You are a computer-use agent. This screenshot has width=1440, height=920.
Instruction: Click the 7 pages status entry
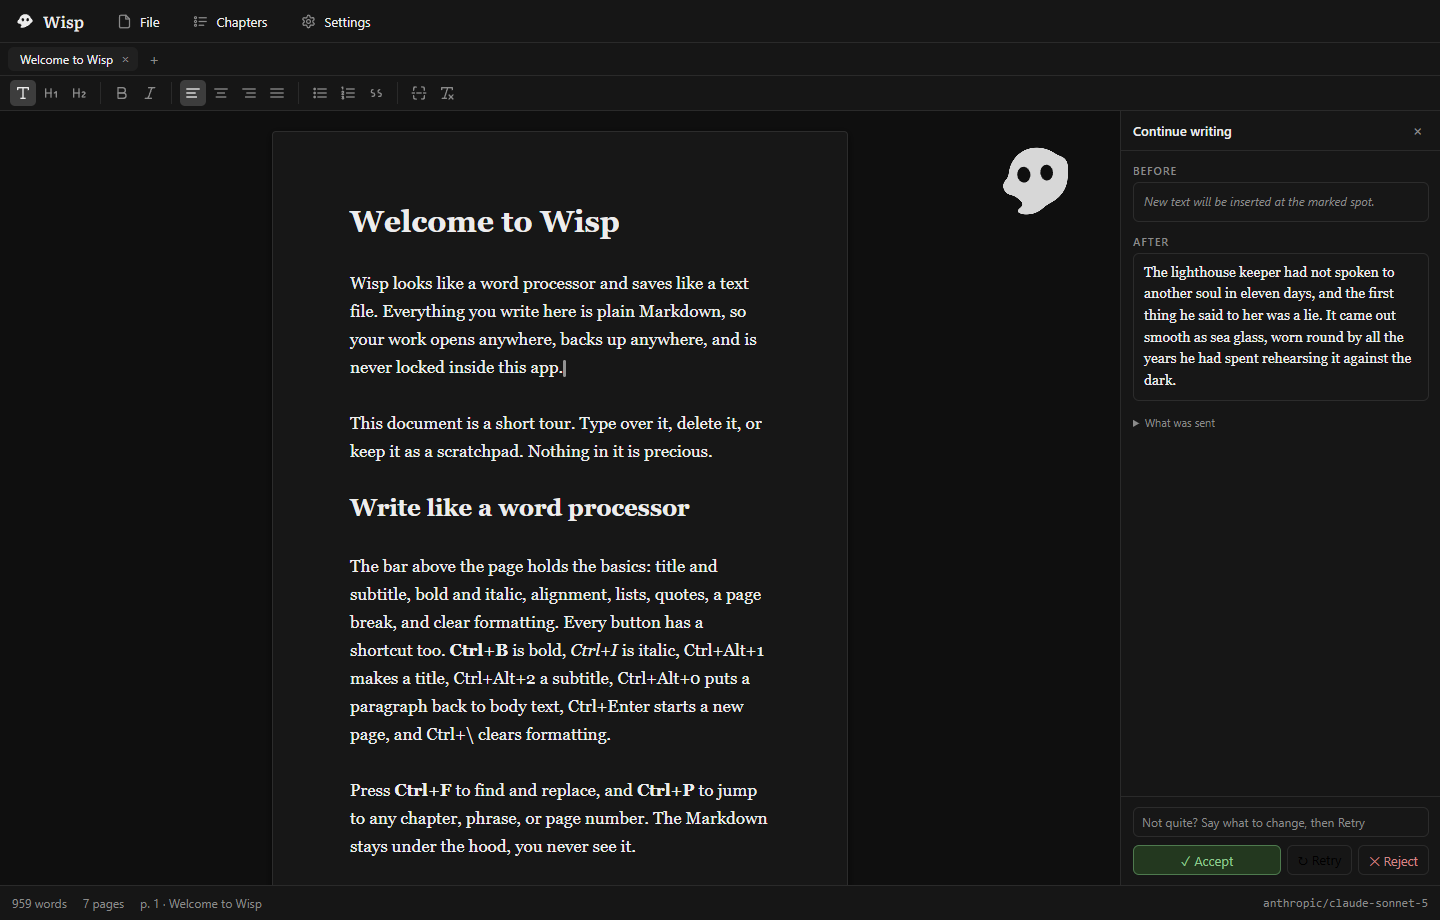click(104, 903)
